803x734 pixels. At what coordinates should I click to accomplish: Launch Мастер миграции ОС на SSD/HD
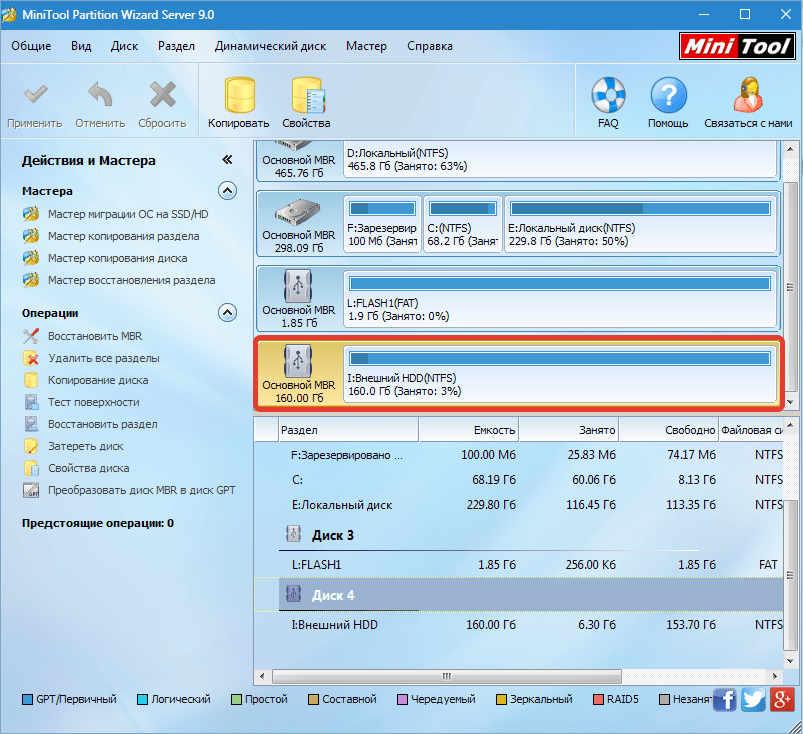[x=128, y=214]
